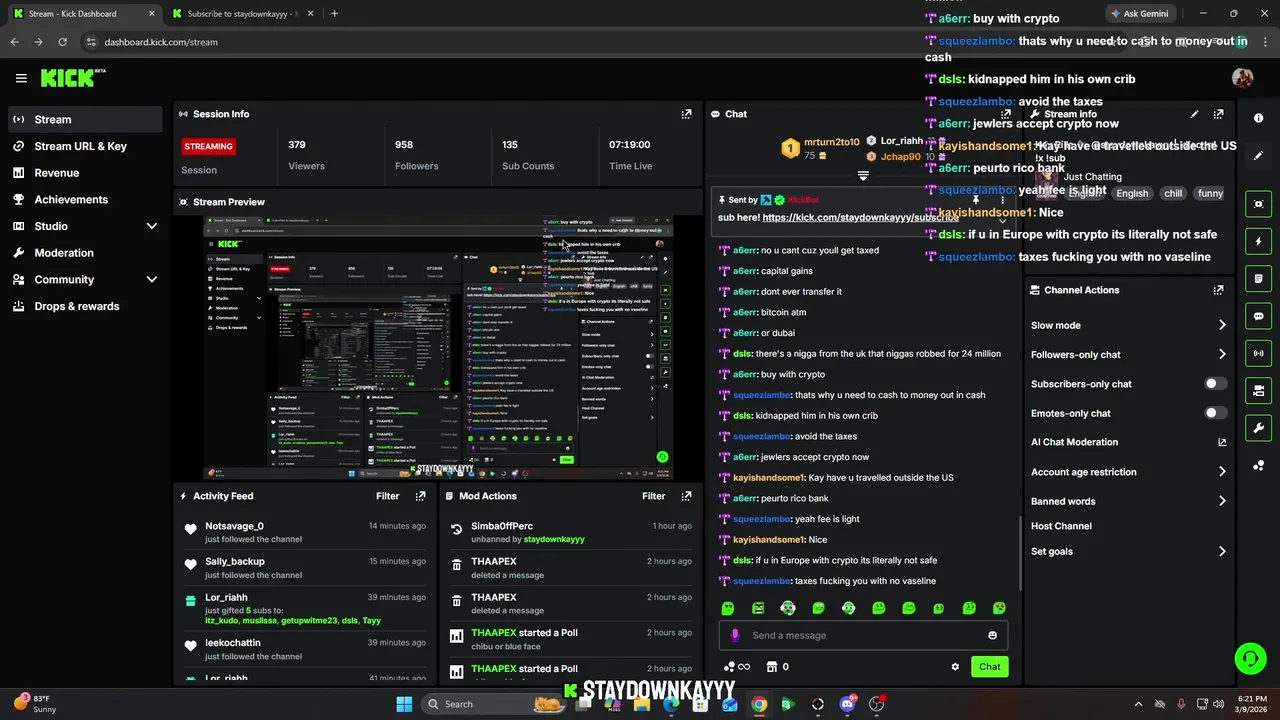Open the hamburger navigation menu

click(x=21, y=78)
